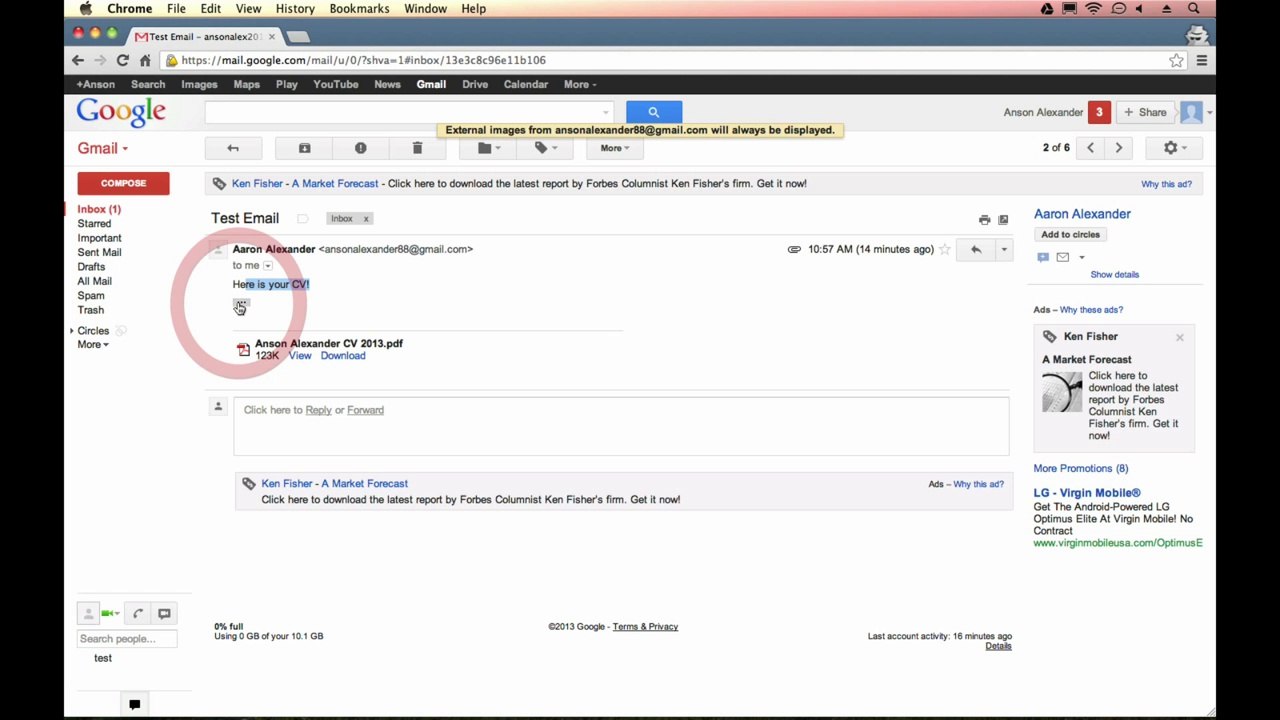Open the Chrome File menu
This screenshot has width=1280, height=720.
coord(176,9)
